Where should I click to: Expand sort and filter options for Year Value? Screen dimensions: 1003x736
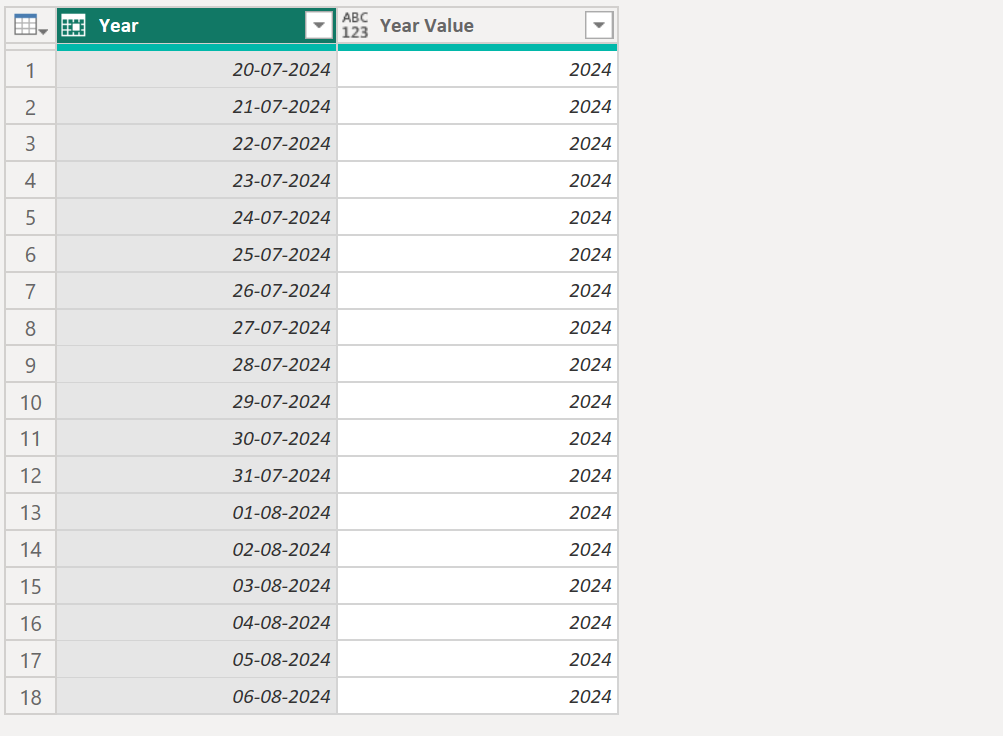598,25
